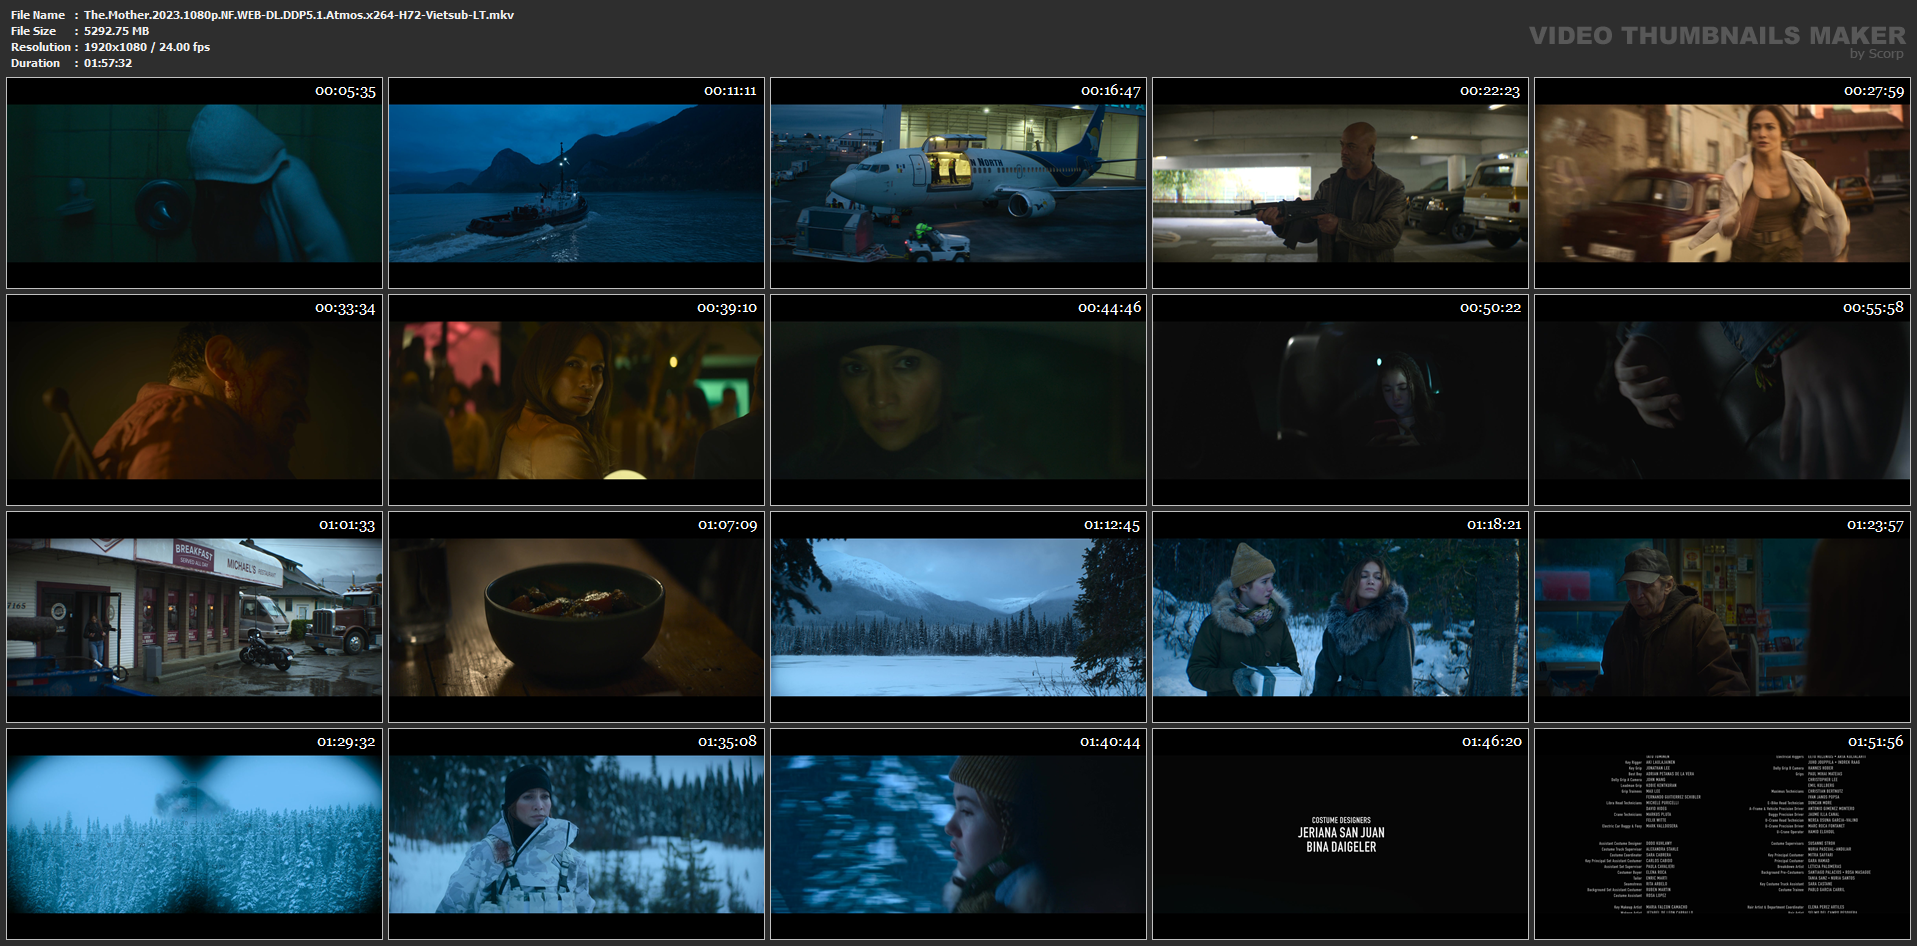Open the woman in crowded bar thumbnail
Viewport: 1917px width, 946px height.
(576, 400)
